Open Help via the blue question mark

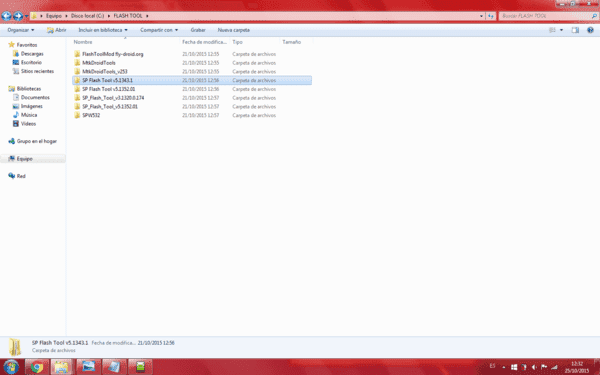[x=590, y=30]
